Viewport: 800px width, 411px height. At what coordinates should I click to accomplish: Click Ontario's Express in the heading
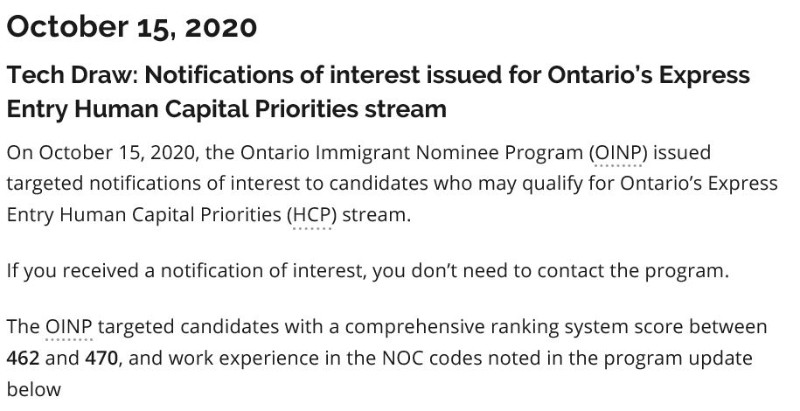(x=648, y=75)
